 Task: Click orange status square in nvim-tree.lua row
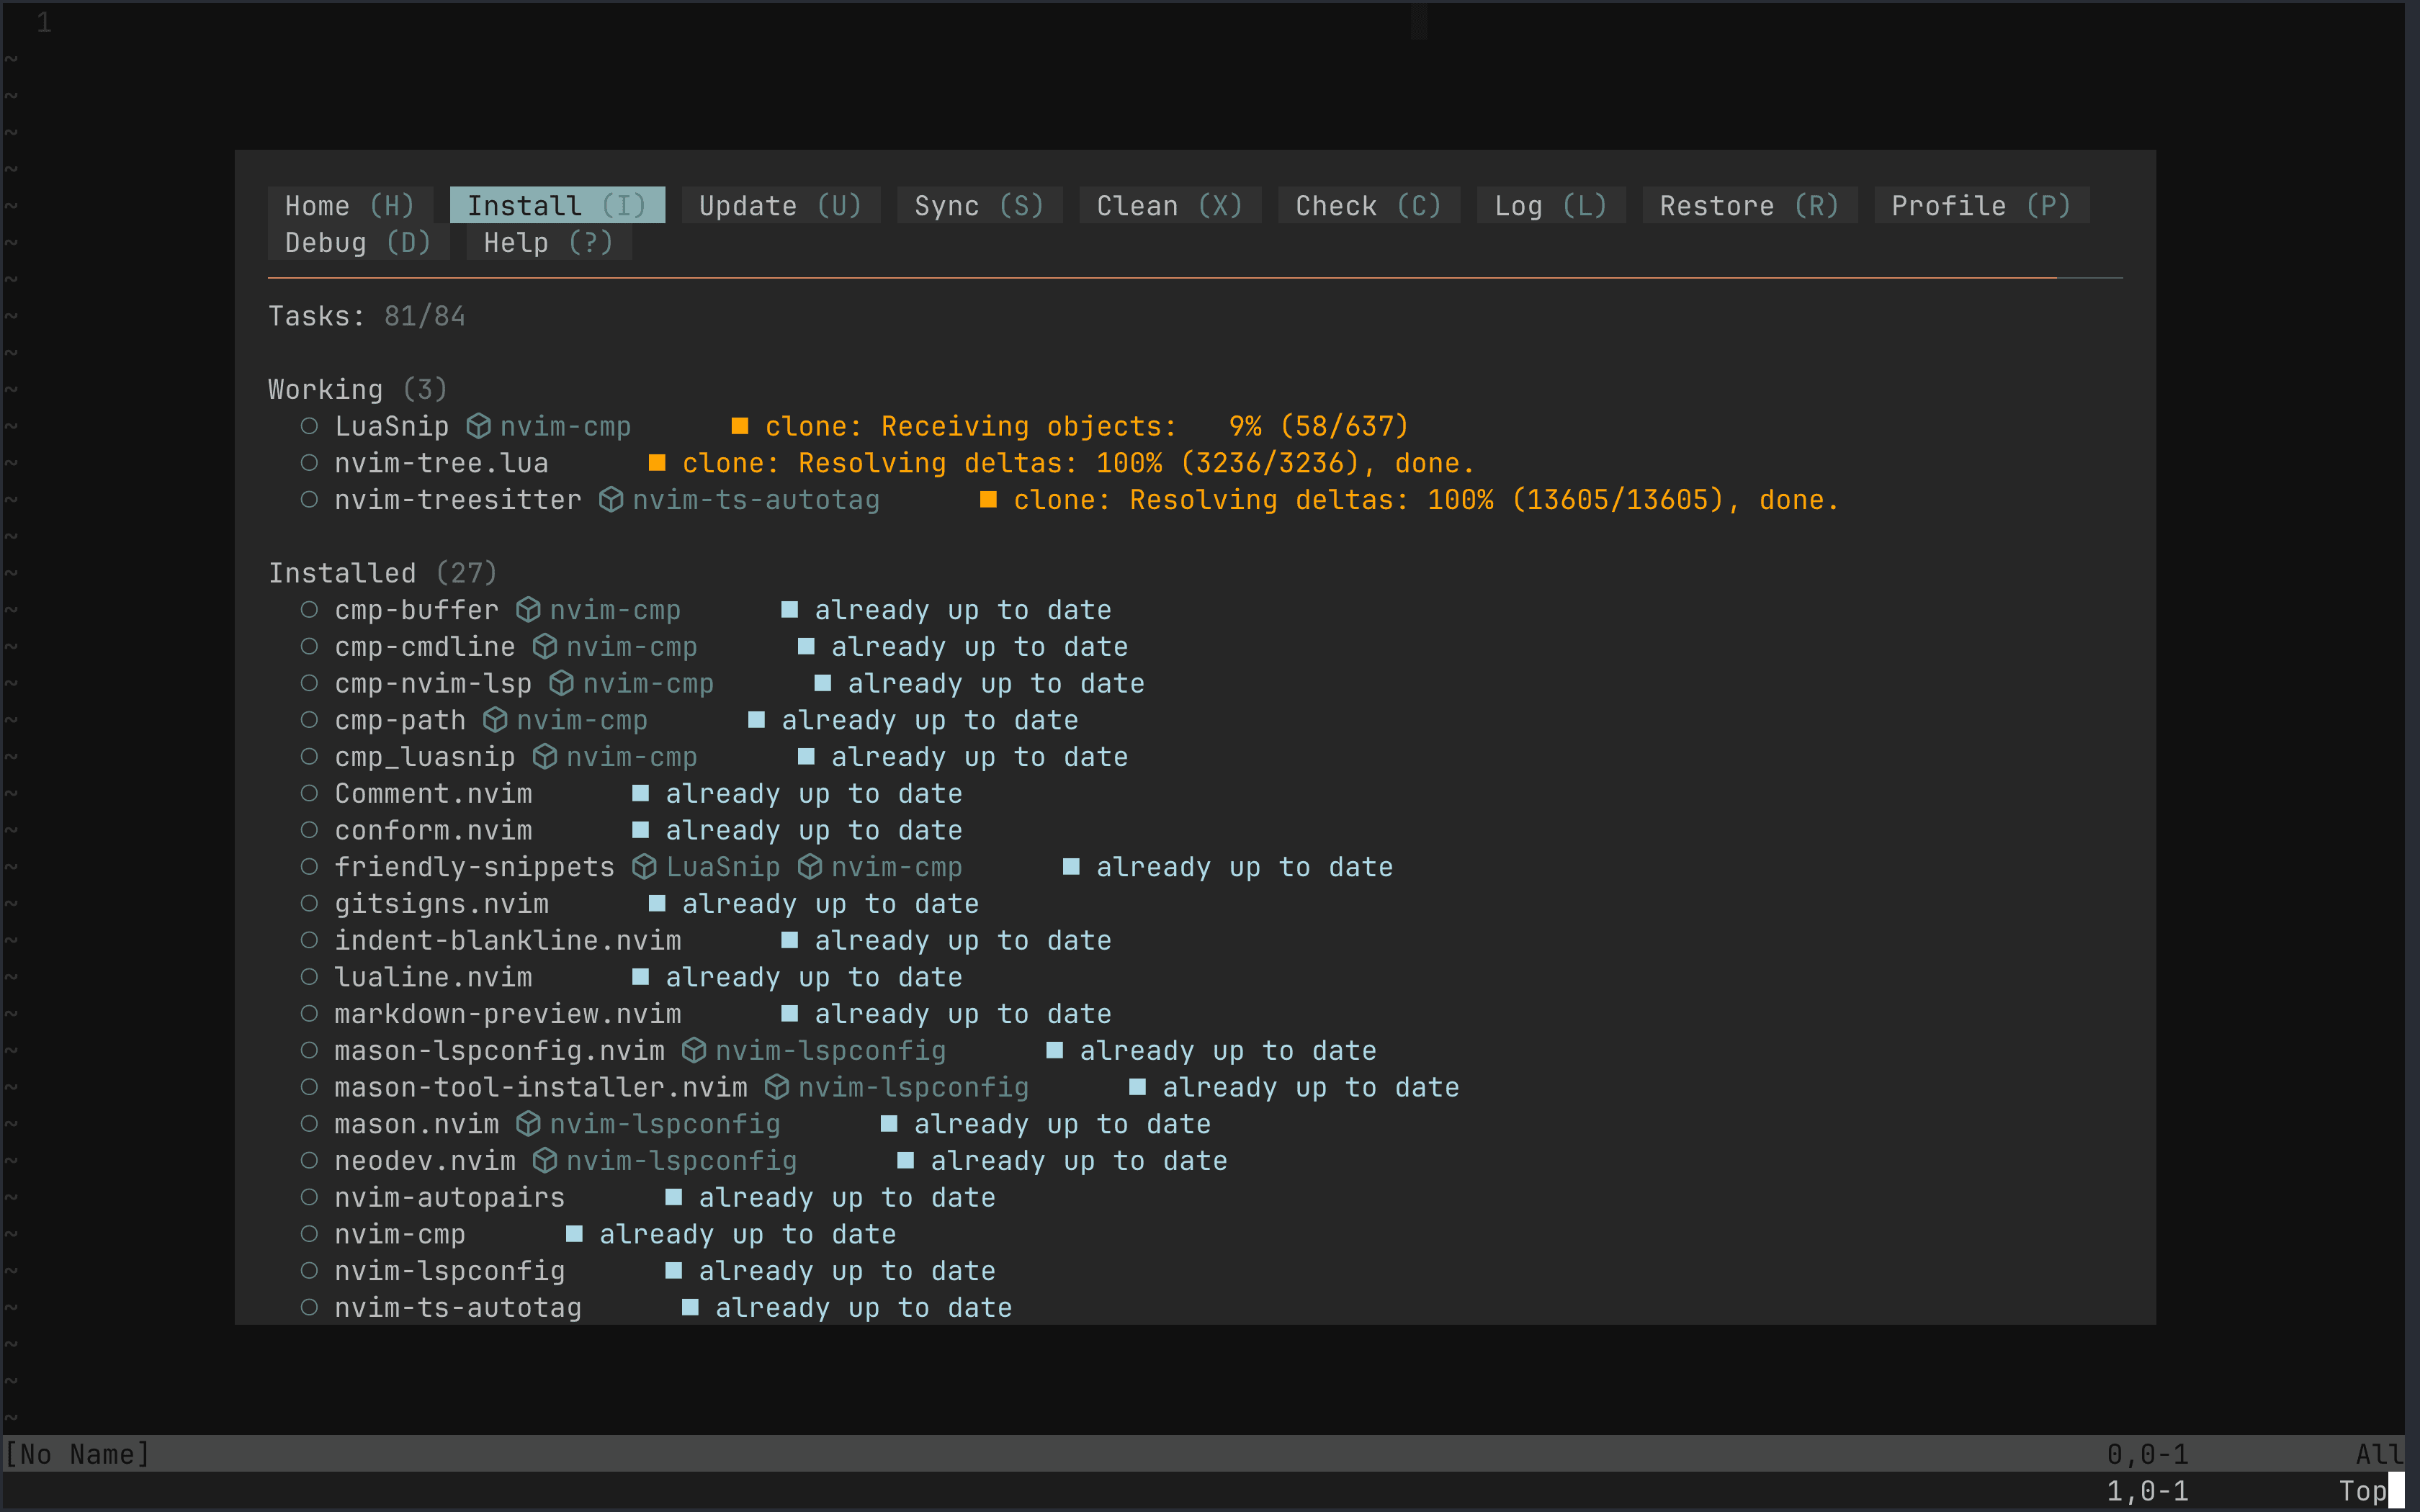pos(657,463)
